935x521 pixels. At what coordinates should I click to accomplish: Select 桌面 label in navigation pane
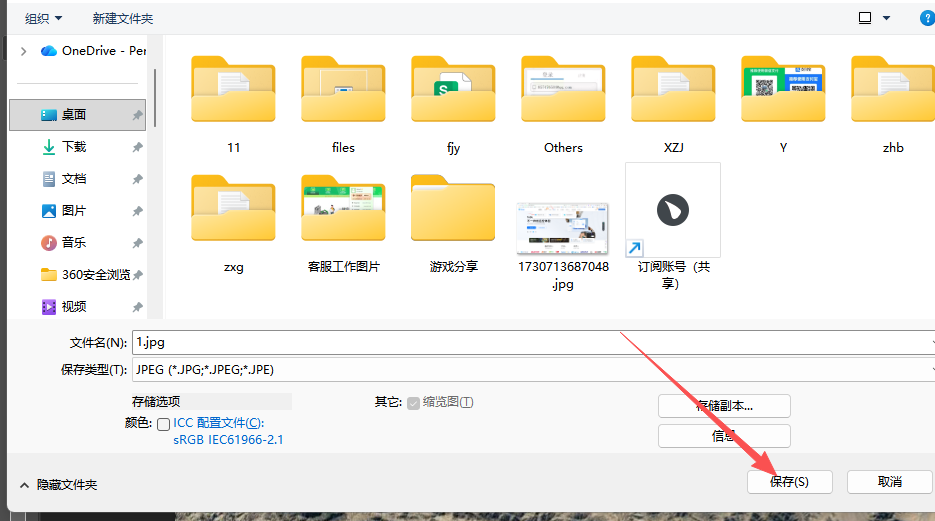tap(74, 115)
